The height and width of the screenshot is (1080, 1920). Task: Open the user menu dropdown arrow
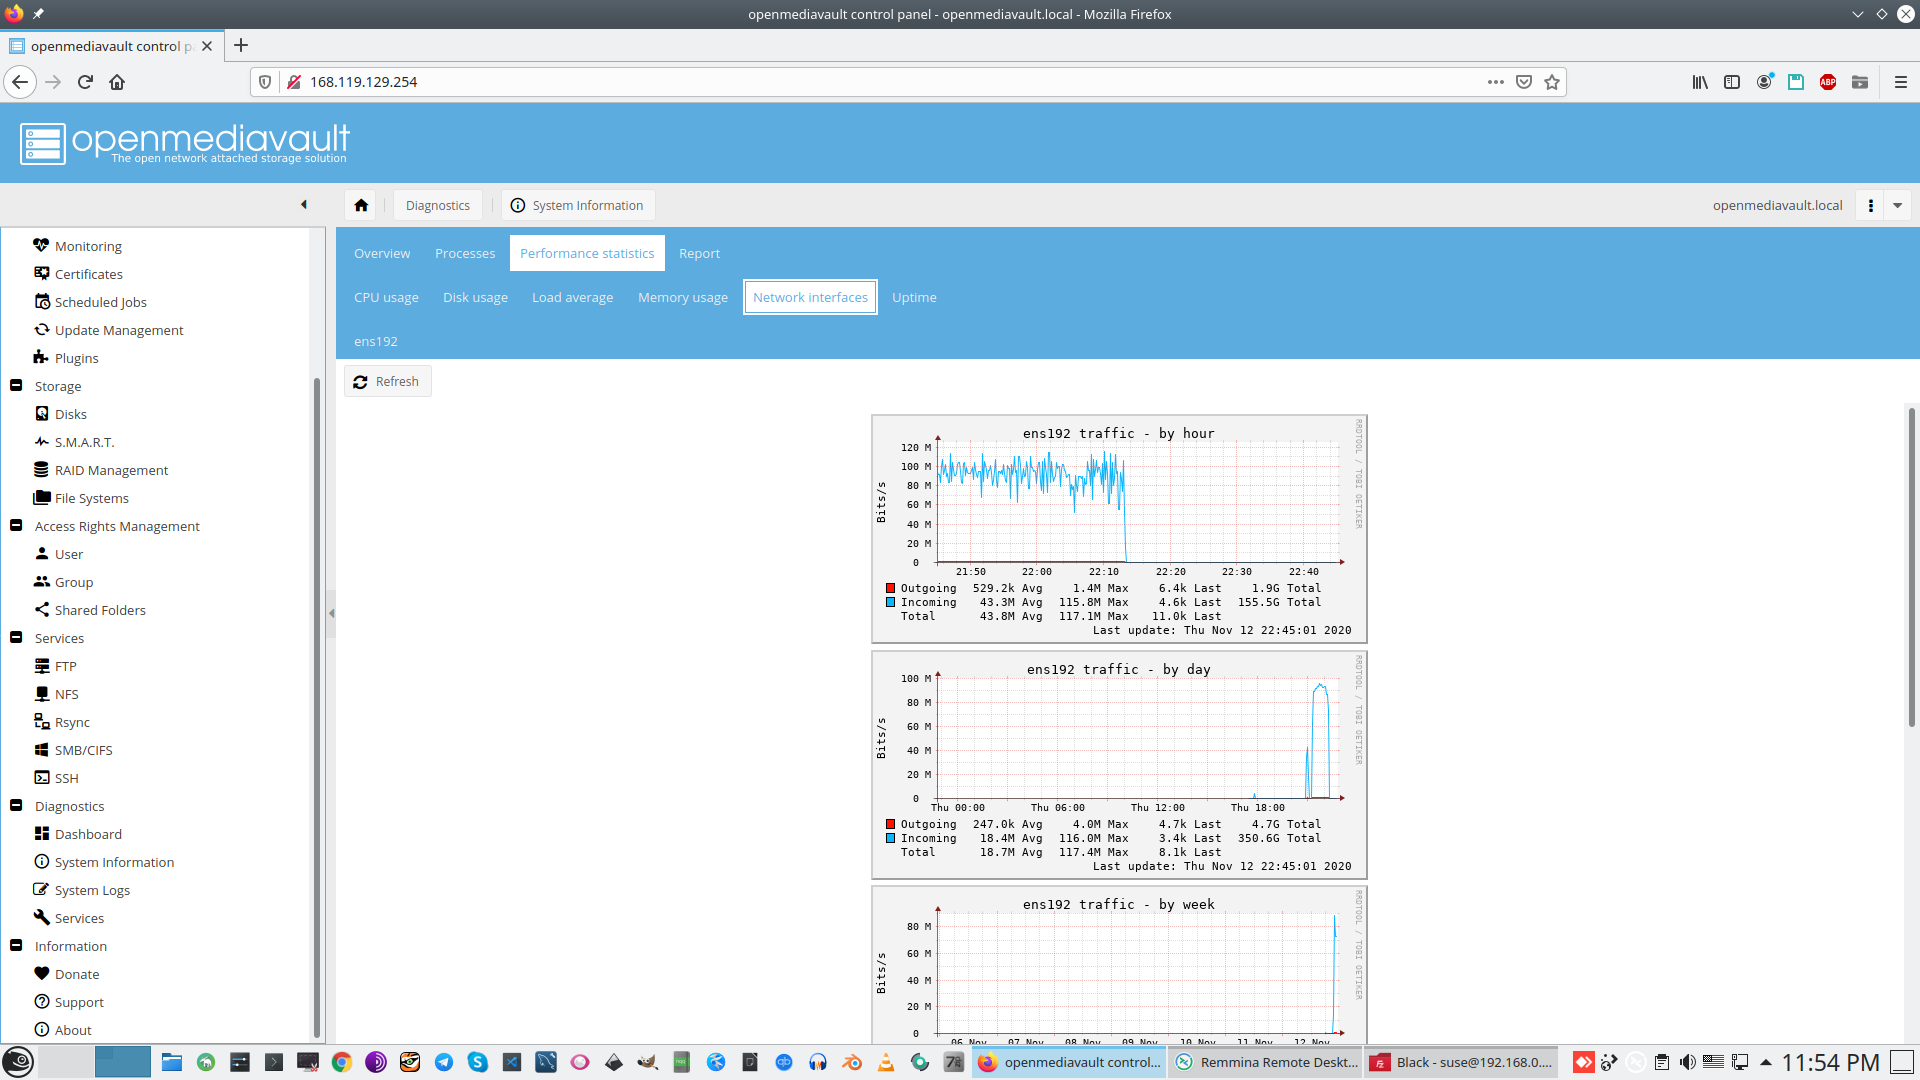coord(1897,205)
